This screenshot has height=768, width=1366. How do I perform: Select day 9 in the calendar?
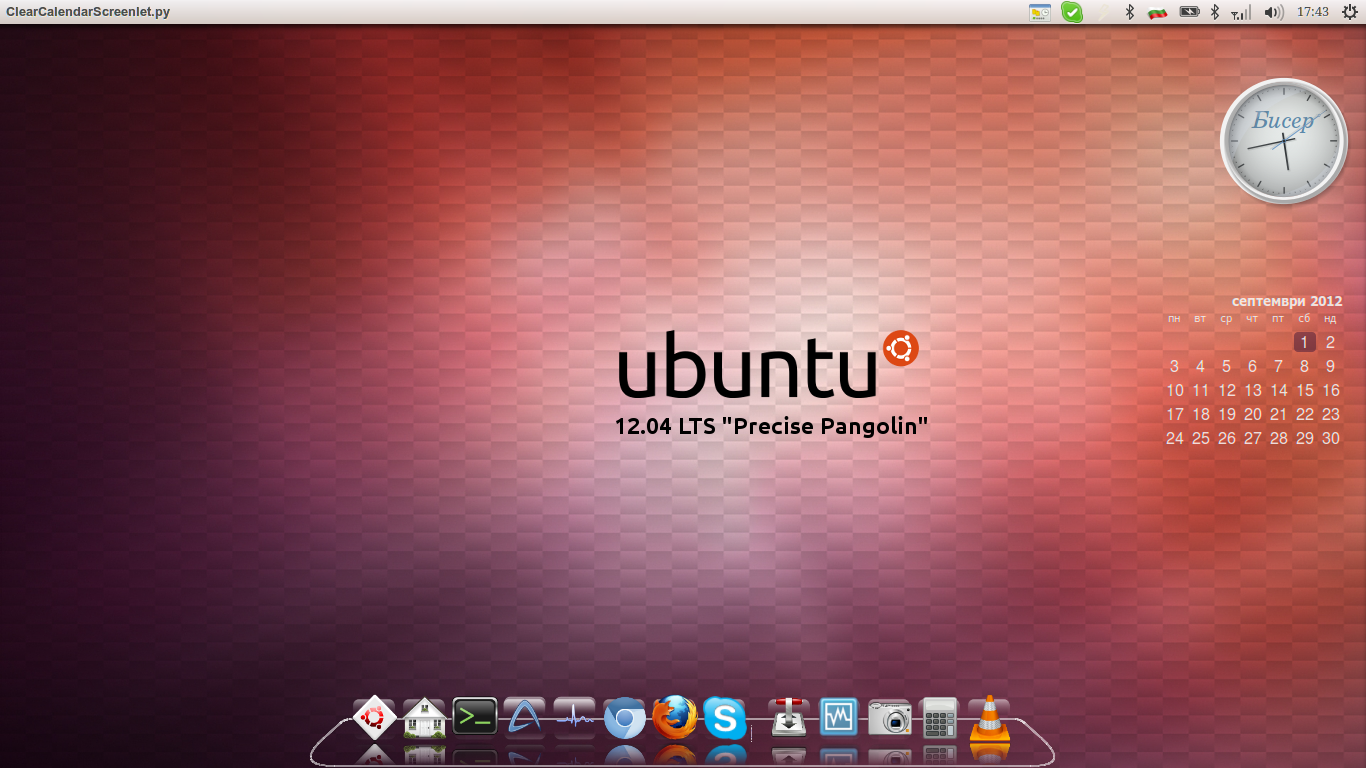1330,366
